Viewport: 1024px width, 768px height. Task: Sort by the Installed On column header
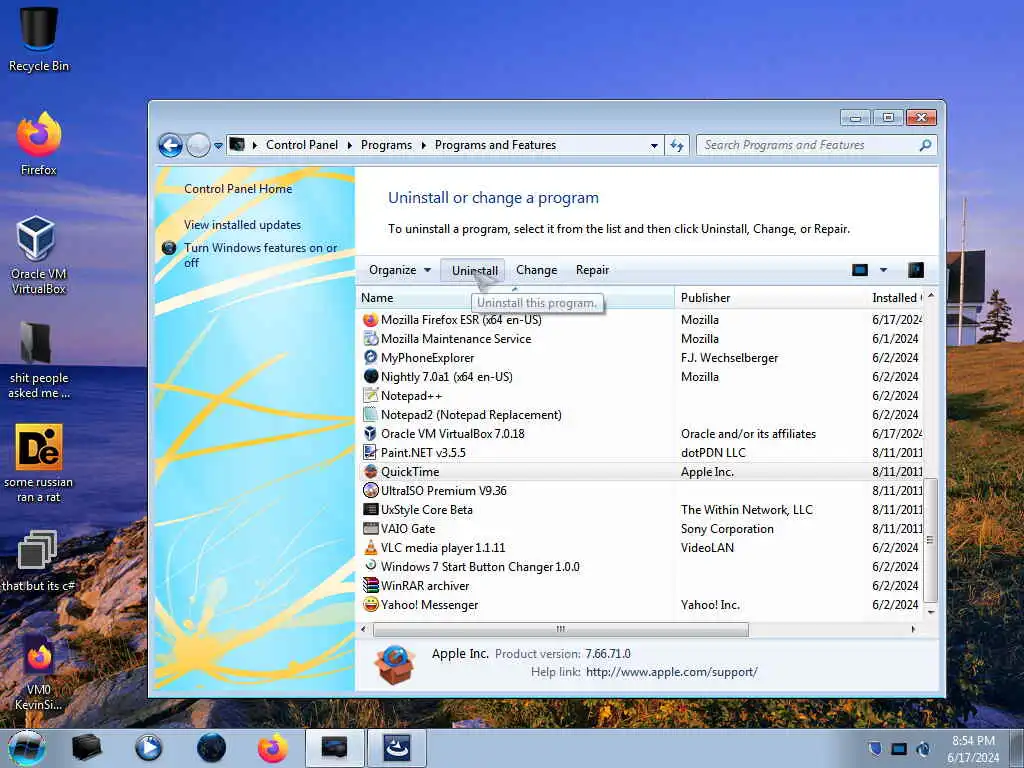click(895, 298)
